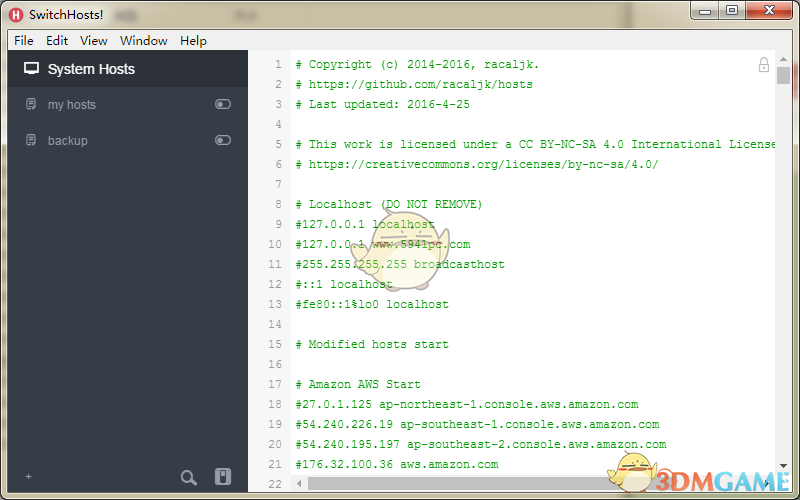
Task: Click the System Hosts monitor icon
Action: (32, 68)
